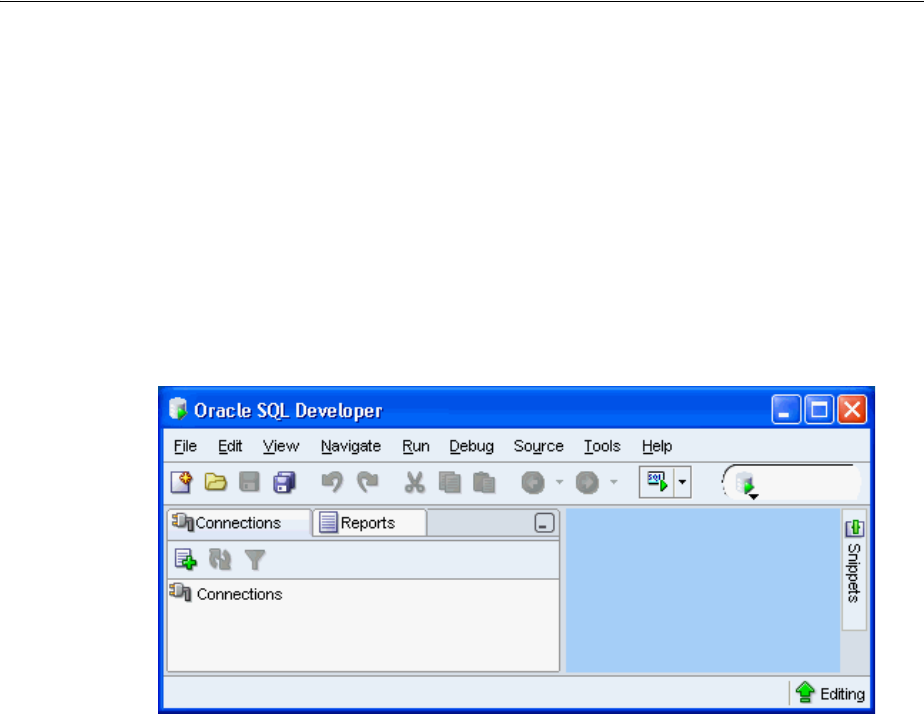Maximize the Oracle SQL Developer window
The height and width of the screenshot is (714, 924).
point(819,409)
